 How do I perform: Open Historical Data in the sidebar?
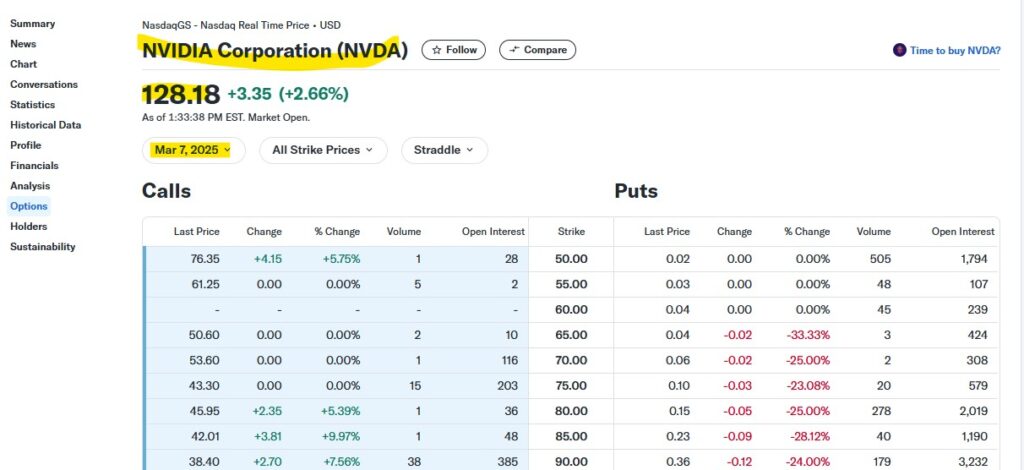(x=46, y=125)
